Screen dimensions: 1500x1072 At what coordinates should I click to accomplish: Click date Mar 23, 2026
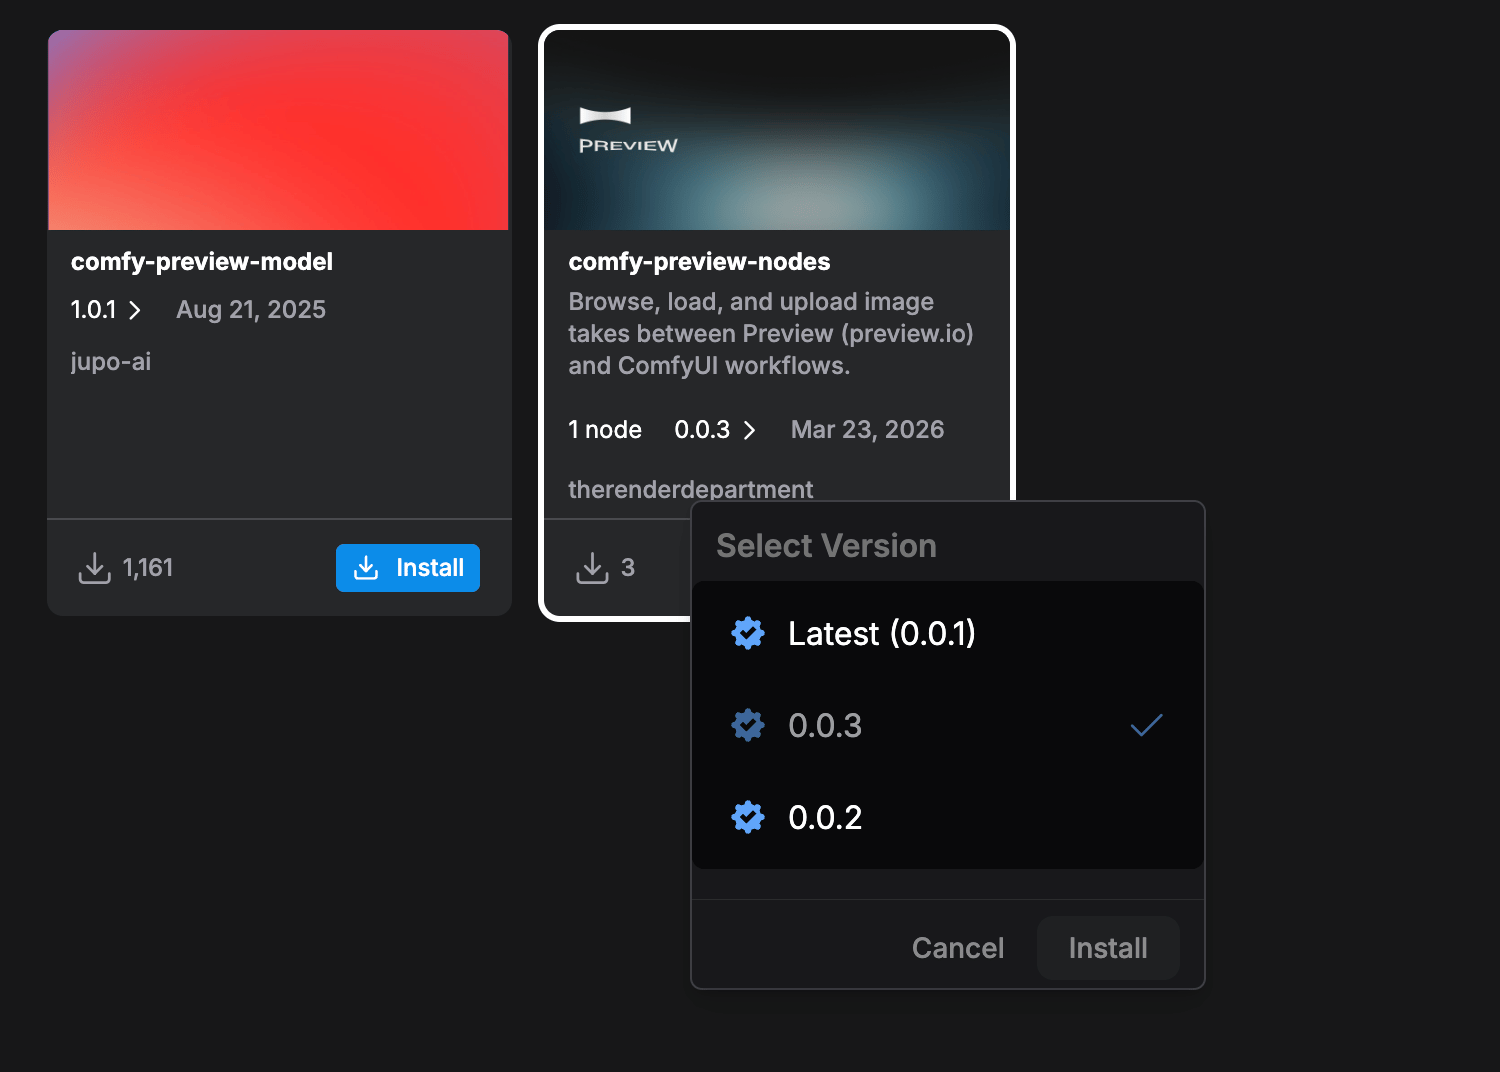[867, 430]
